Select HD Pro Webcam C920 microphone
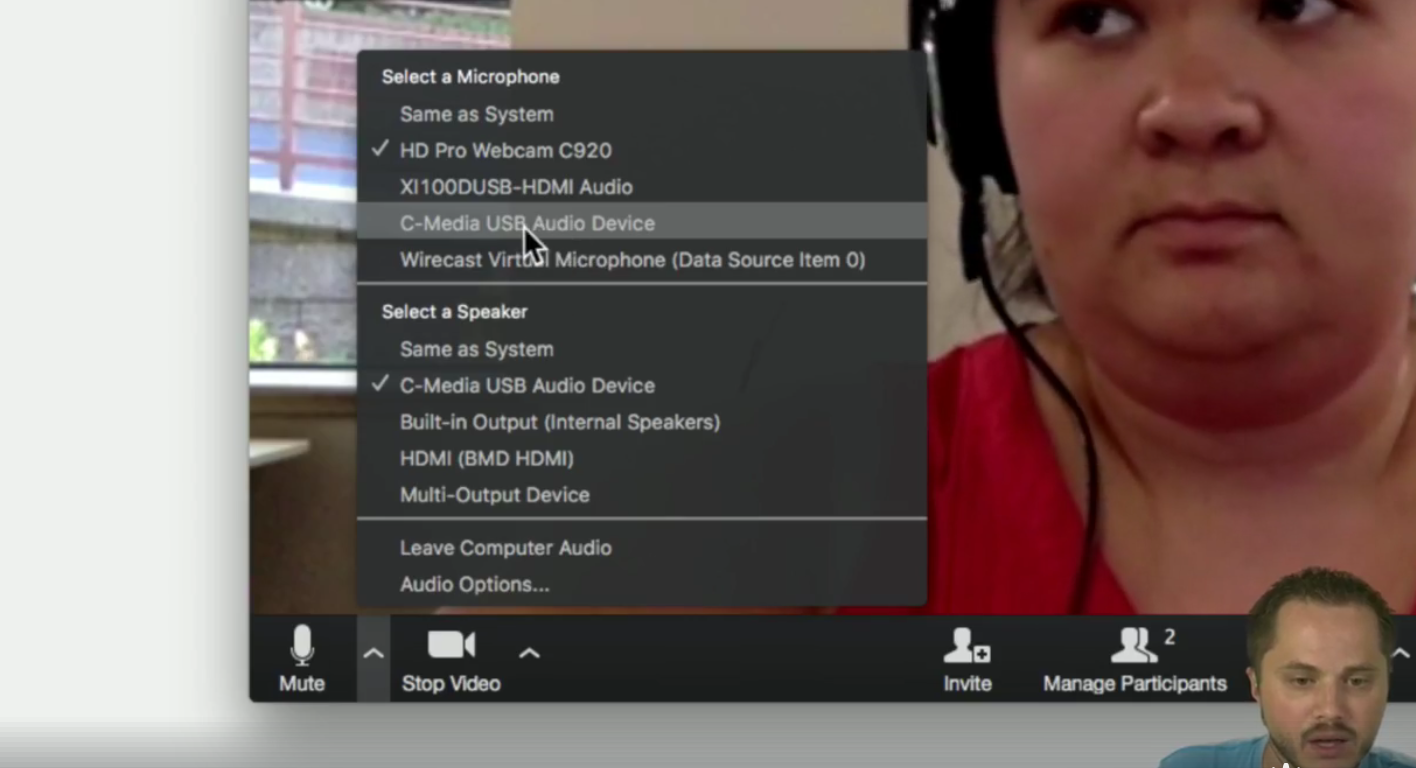 505,150
